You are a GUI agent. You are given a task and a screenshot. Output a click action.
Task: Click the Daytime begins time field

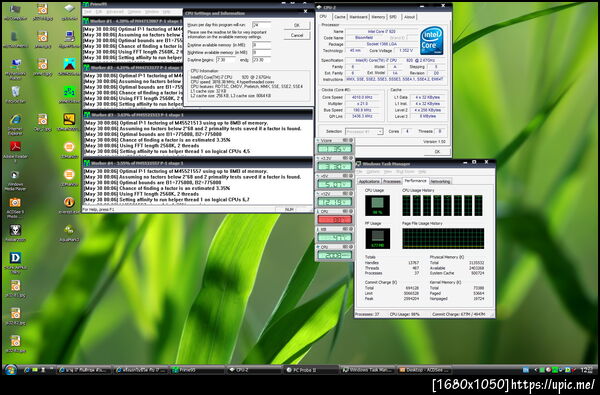click(226, 60)
